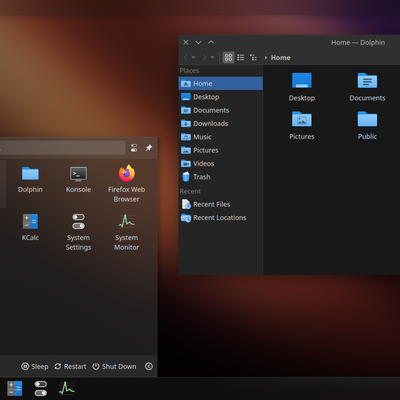Viewport: 400px width, 400px height.
Task: Open forward history dropdown in Dolphin
Action: 212,58
